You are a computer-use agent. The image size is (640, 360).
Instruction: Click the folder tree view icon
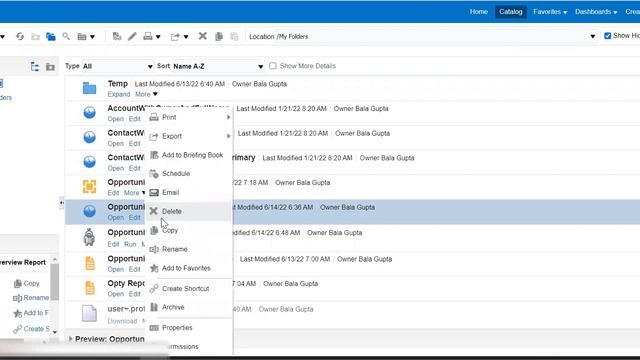[x=35, y=67]
